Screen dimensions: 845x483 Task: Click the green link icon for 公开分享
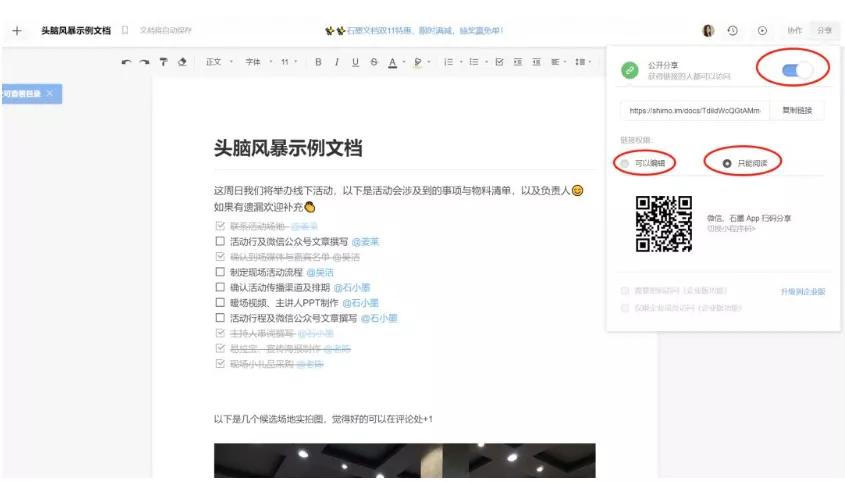coord(629,70)
